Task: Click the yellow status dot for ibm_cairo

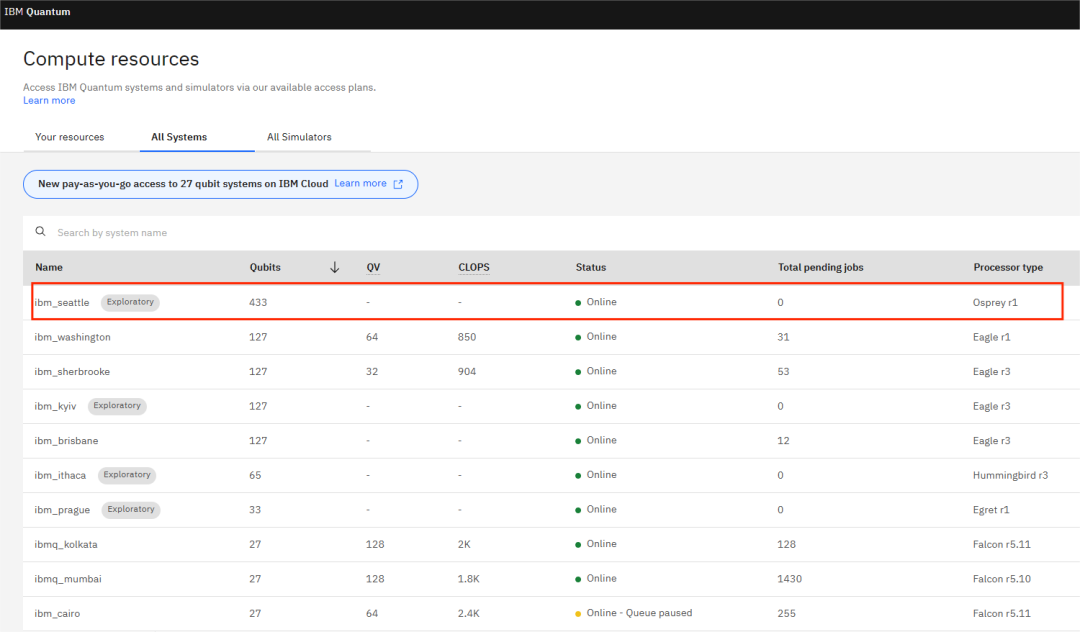Action: 578,613
